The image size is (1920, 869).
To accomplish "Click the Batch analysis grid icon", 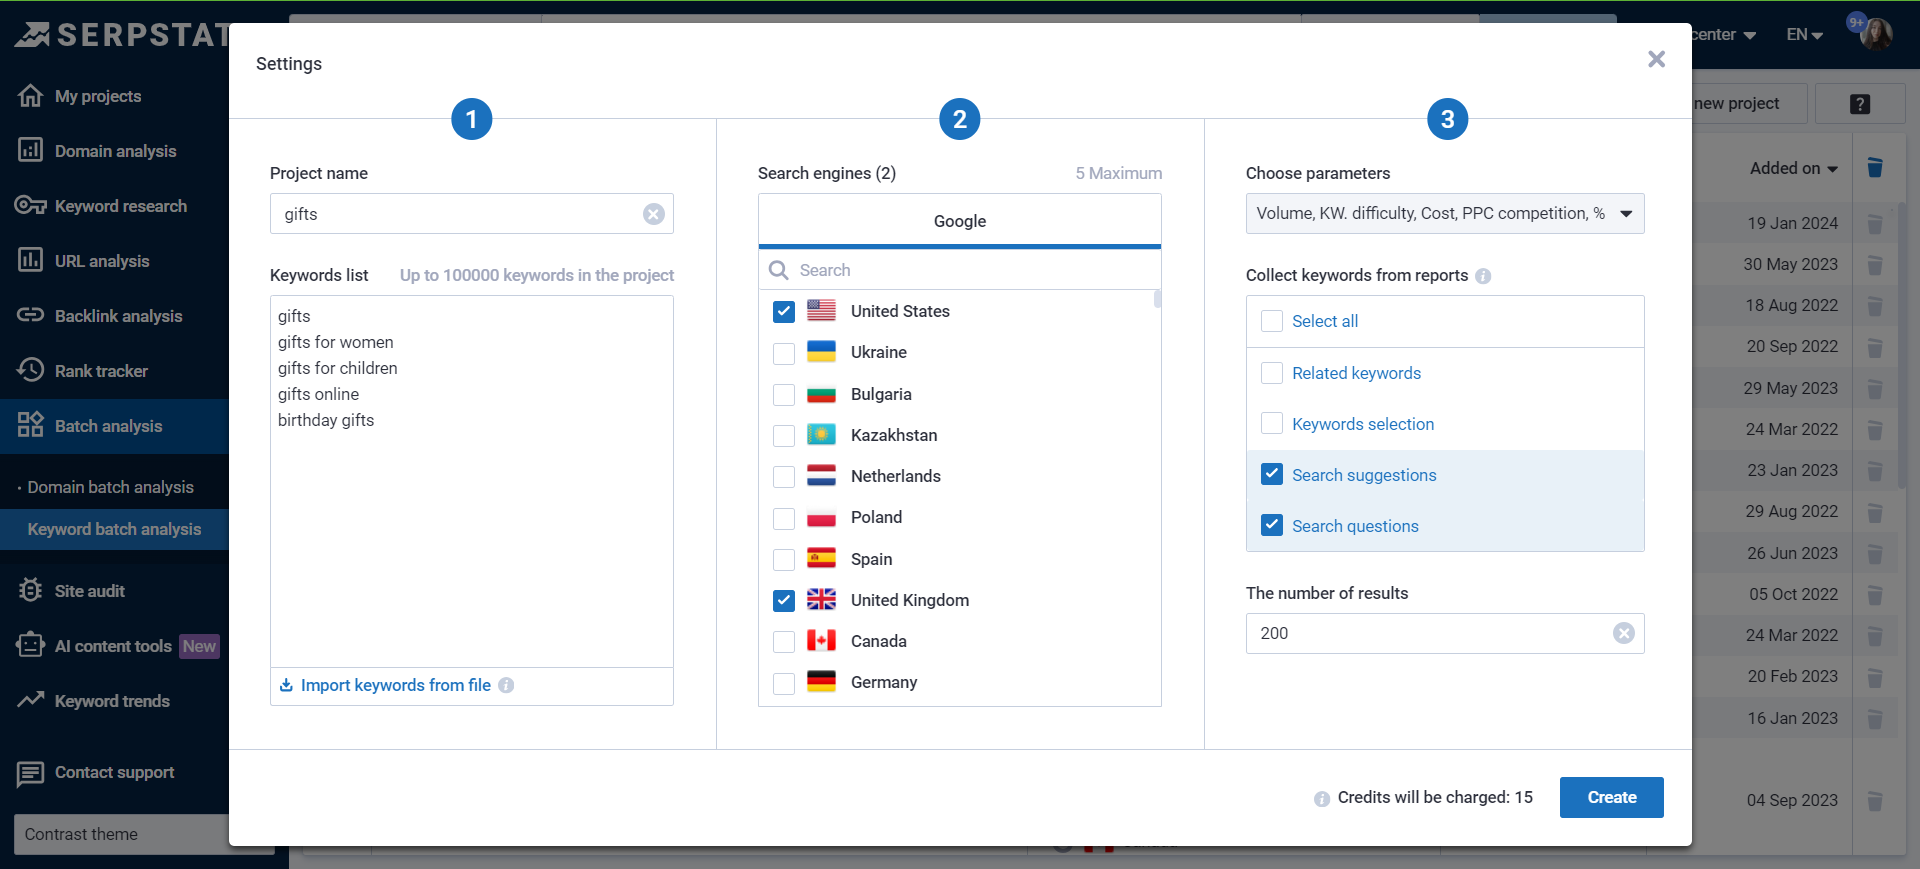I will (x=31, y=426).
